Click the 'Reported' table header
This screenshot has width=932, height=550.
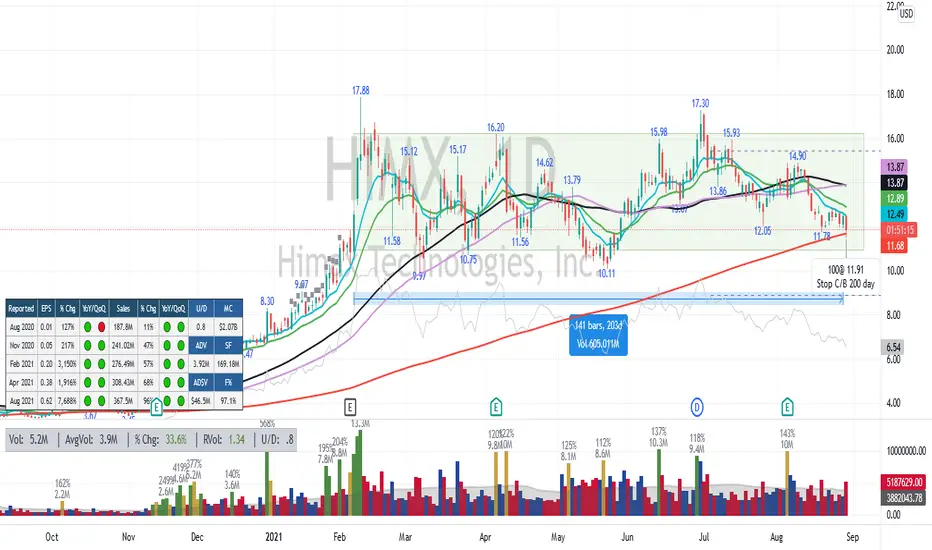point(21,309)
